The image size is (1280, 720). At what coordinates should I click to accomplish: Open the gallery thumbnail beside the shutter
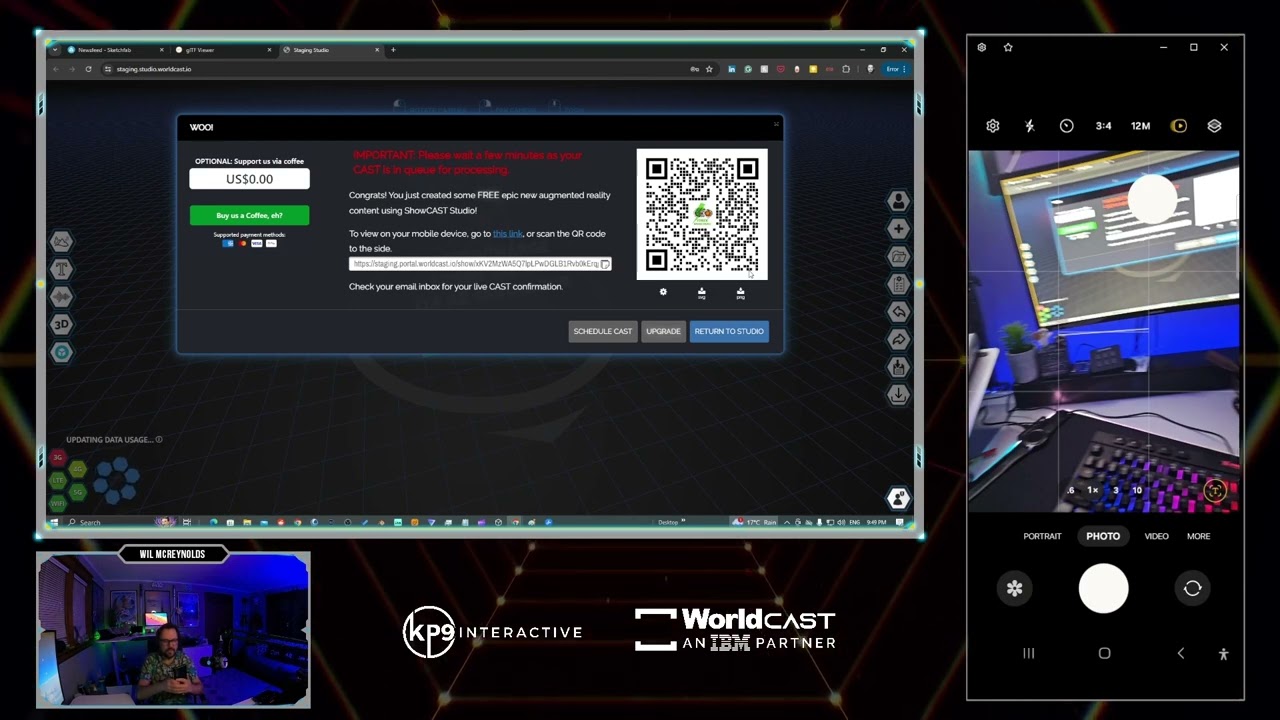[1014, 588]
